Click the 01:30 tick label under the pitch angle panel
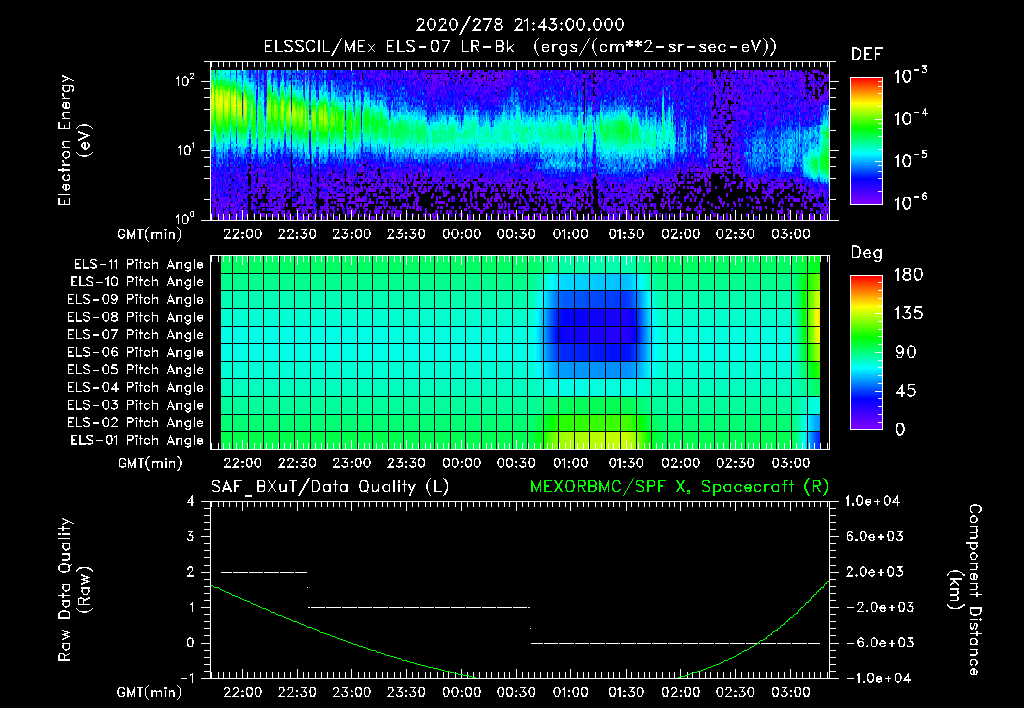The height and width of the screenshot is (708, 1024). [626, 464]
